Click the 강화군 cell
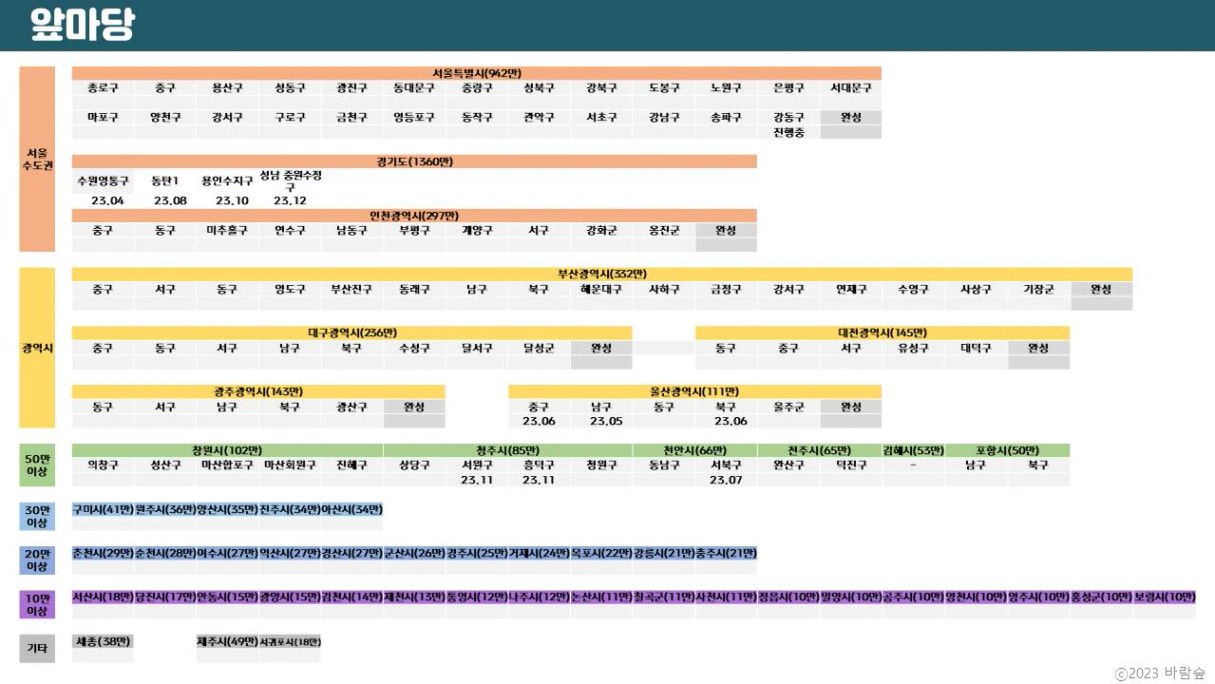 pyautogui.click(x=601, y=230)
